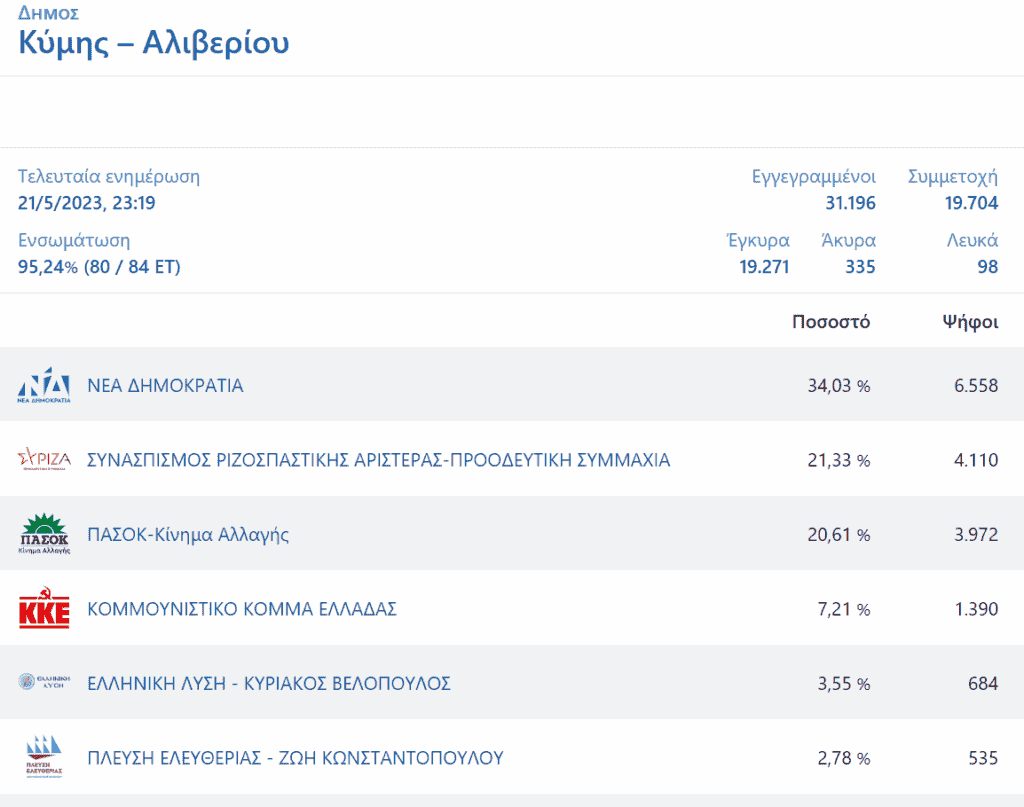Open the ΝΕΑ ΔΗΜΟΚΡΑΤΙΑ party name link
This screenshot has width=1024, height=807.
166,385
